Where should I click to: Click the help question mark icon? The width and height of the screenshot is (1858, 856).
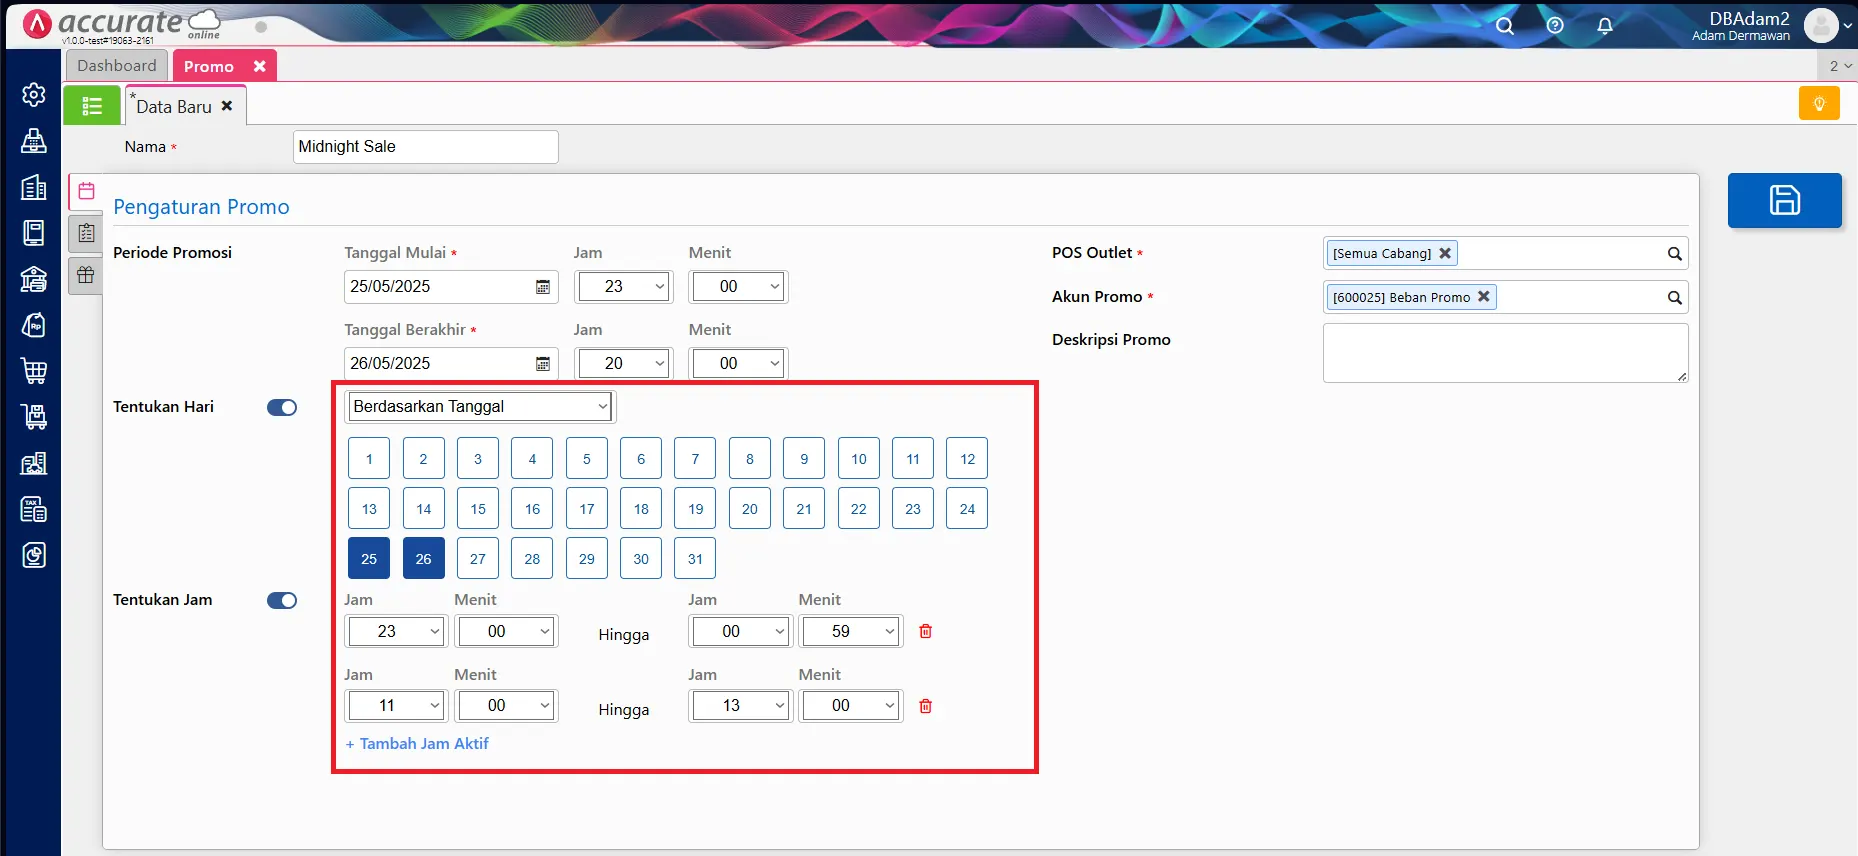click(x=1555, y=26)
